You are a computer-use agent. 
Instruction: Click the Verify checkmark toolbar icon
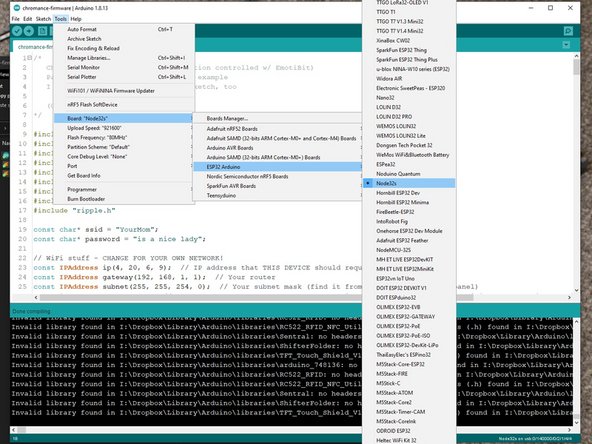(17, 31)
